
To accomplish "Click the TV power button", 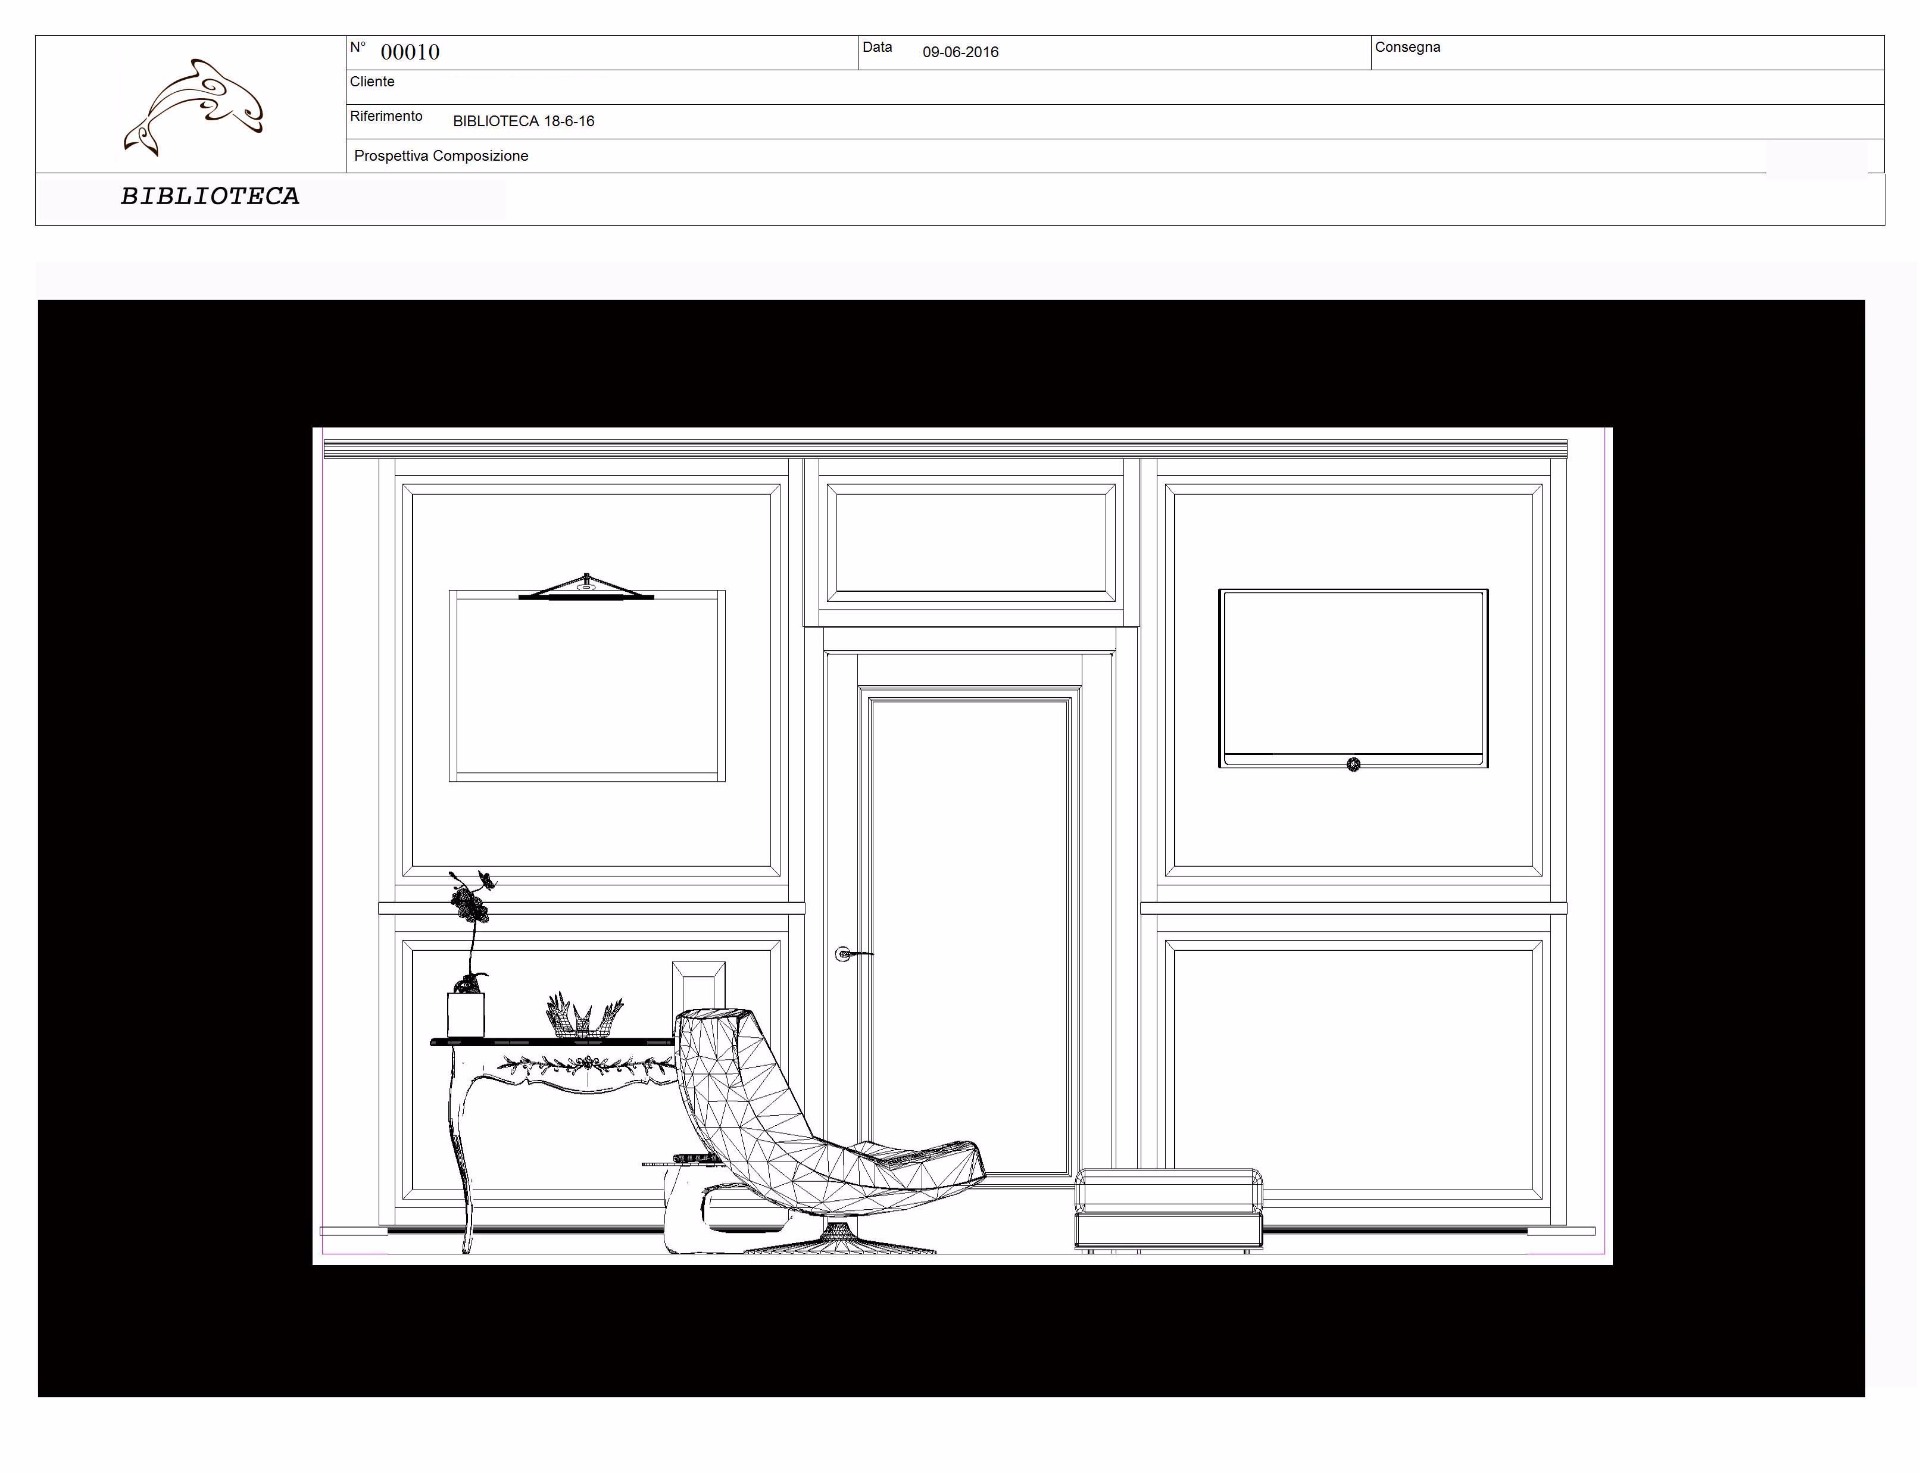I will pyautogui.click(x=1353, y=765).
